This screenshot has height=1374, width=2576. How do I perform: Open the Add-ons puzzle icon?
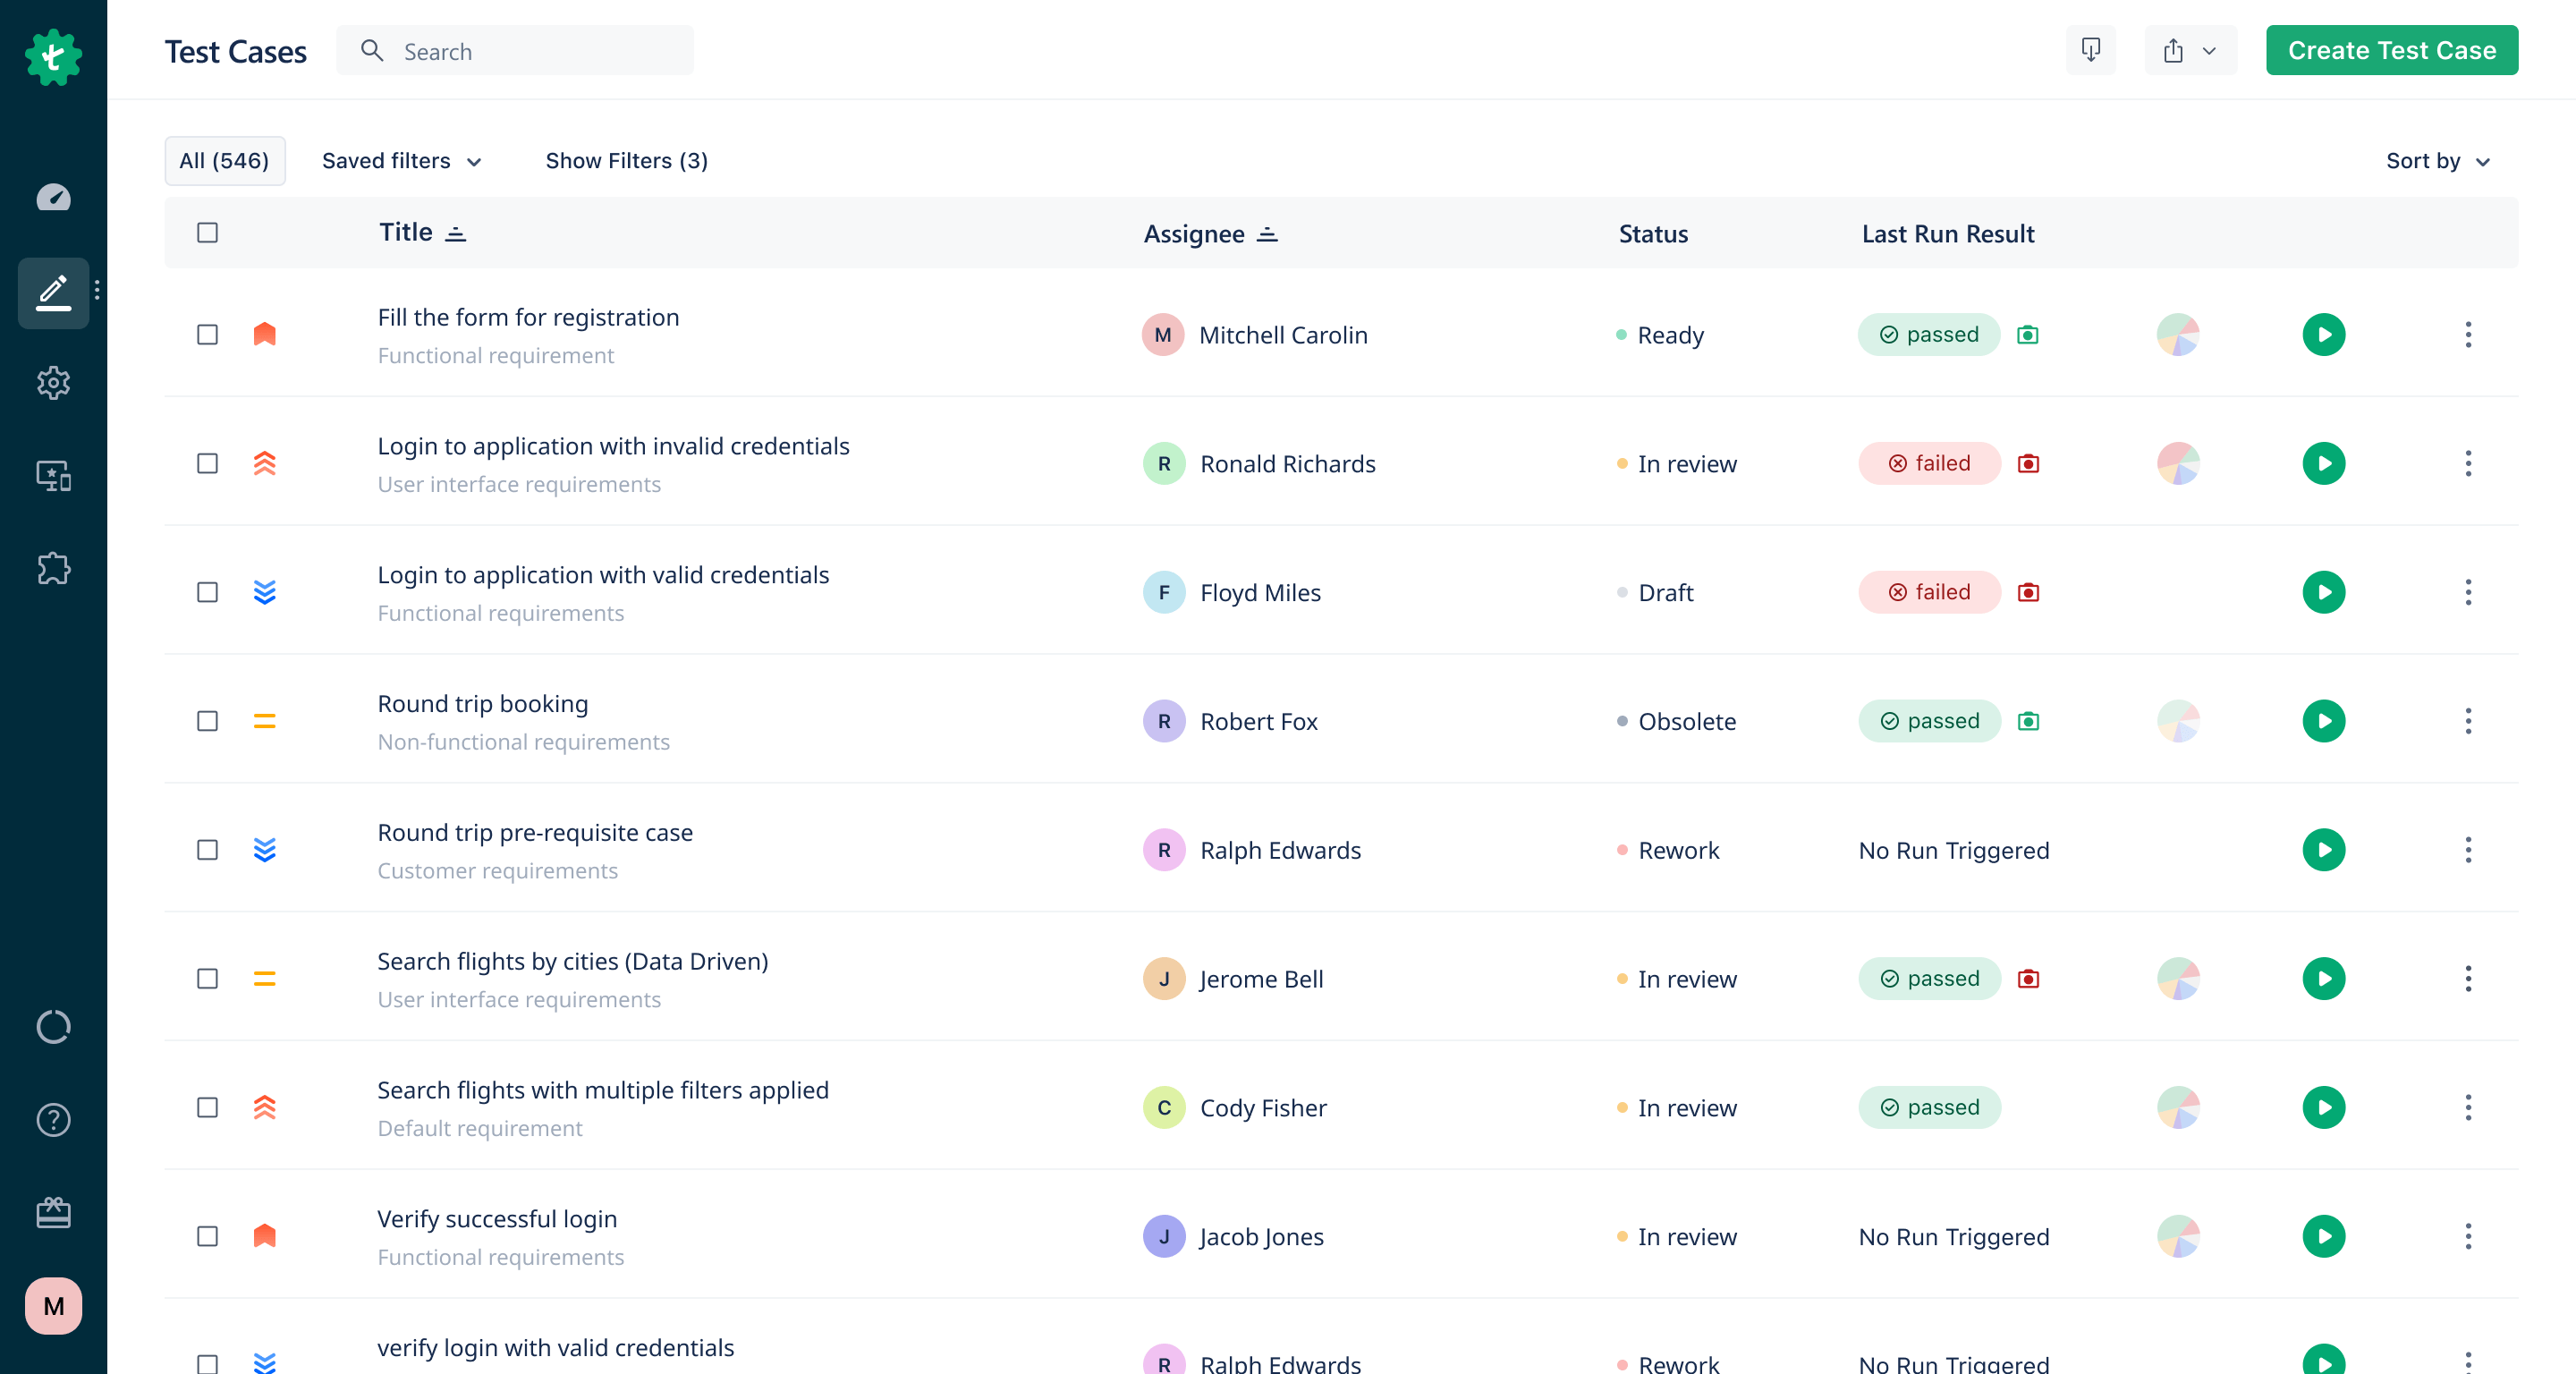(x=53, y=568)
